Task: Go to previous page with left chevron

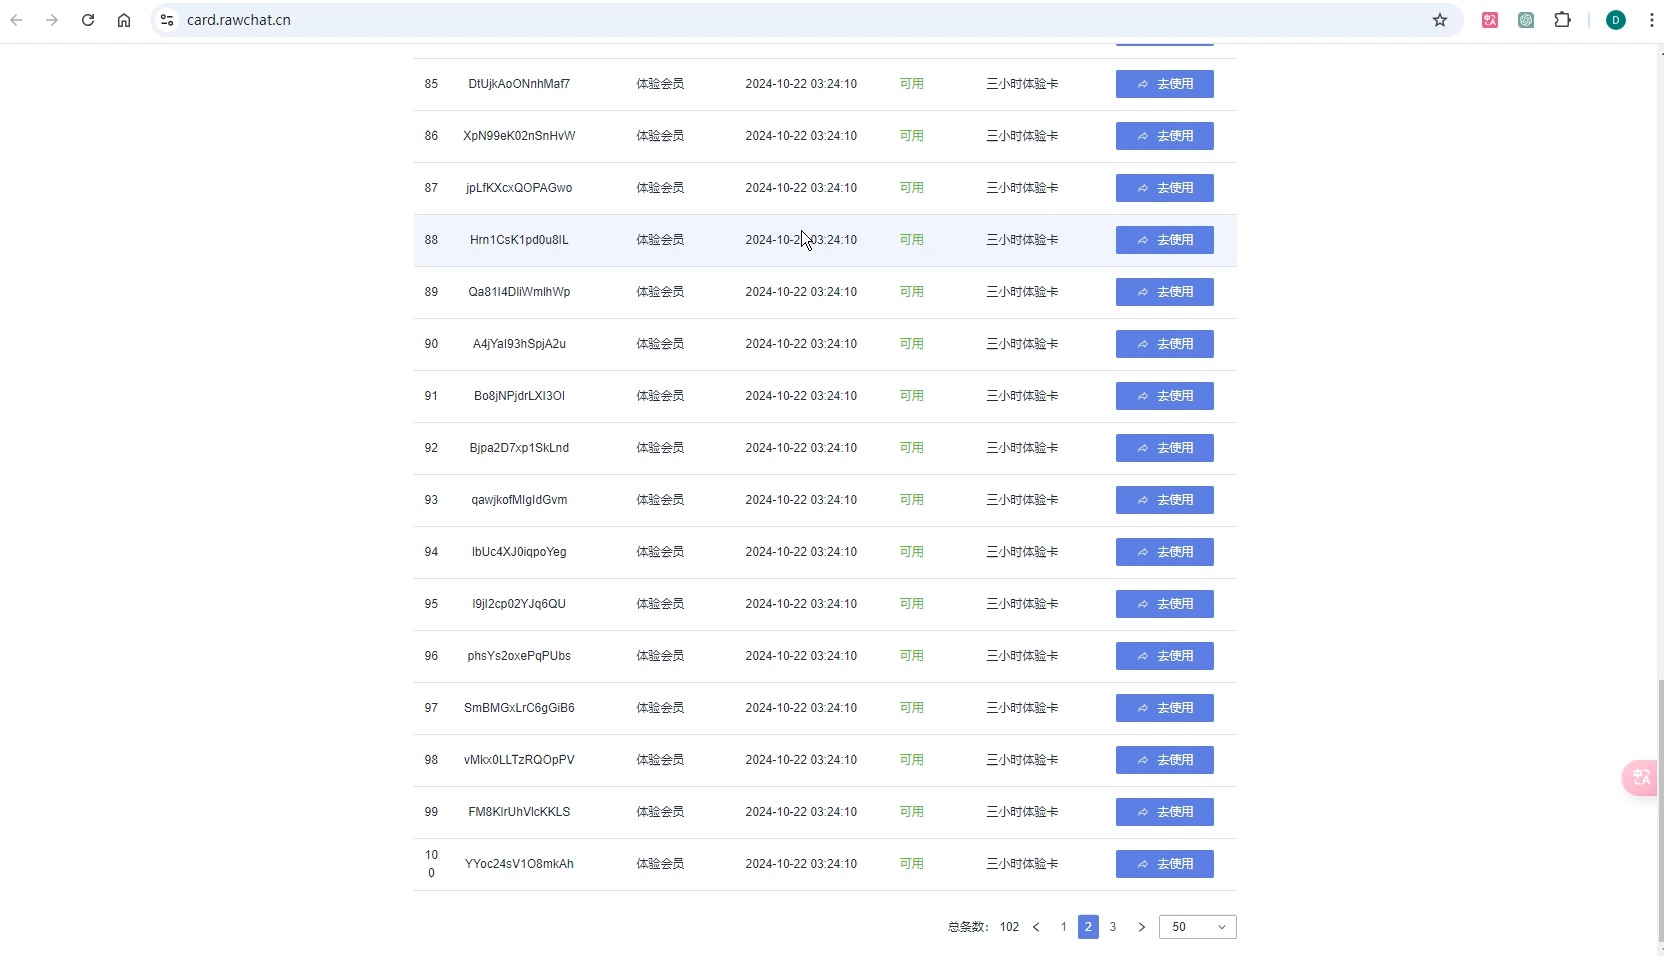Action: [1036, 927]
